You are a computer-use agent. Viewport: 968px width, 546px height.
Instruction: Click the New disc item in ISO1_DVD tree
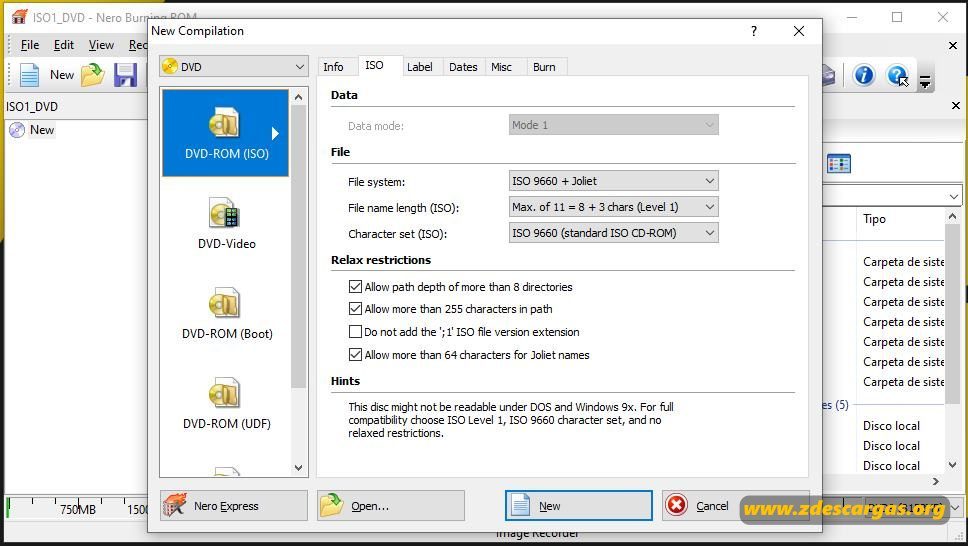33,130
